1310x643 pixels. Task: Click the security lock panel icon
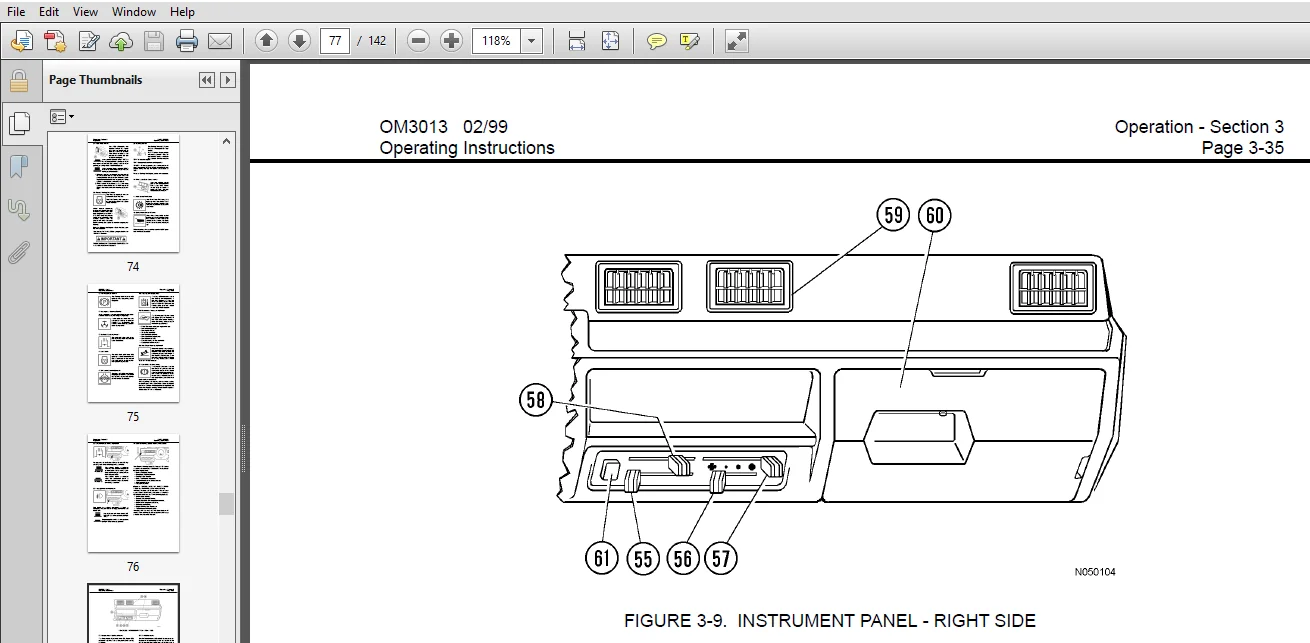[x=18, y=81]
